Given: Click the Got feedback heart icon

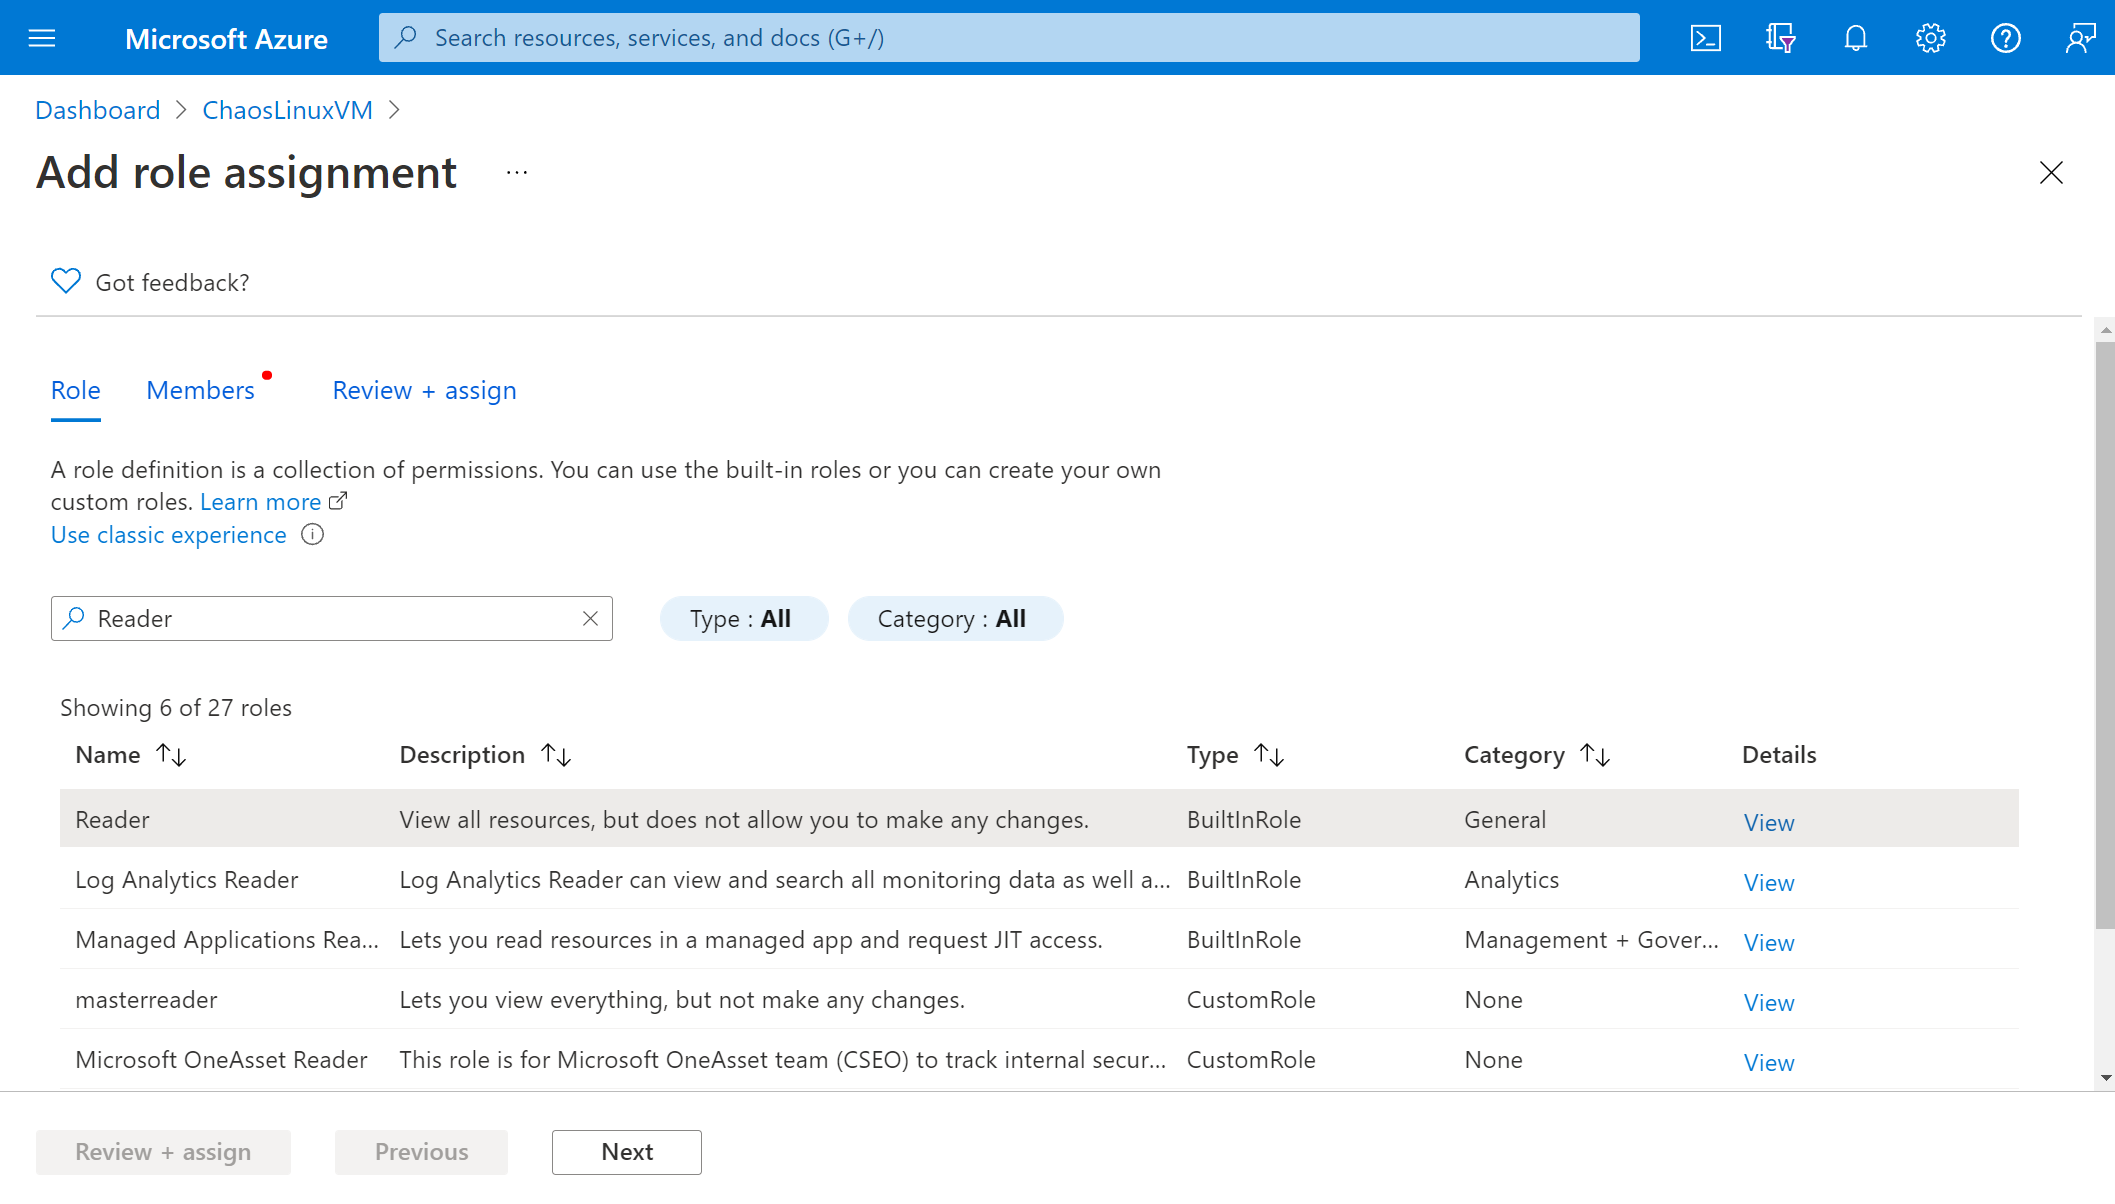Looking at the screenshot, I should [65, 280].
